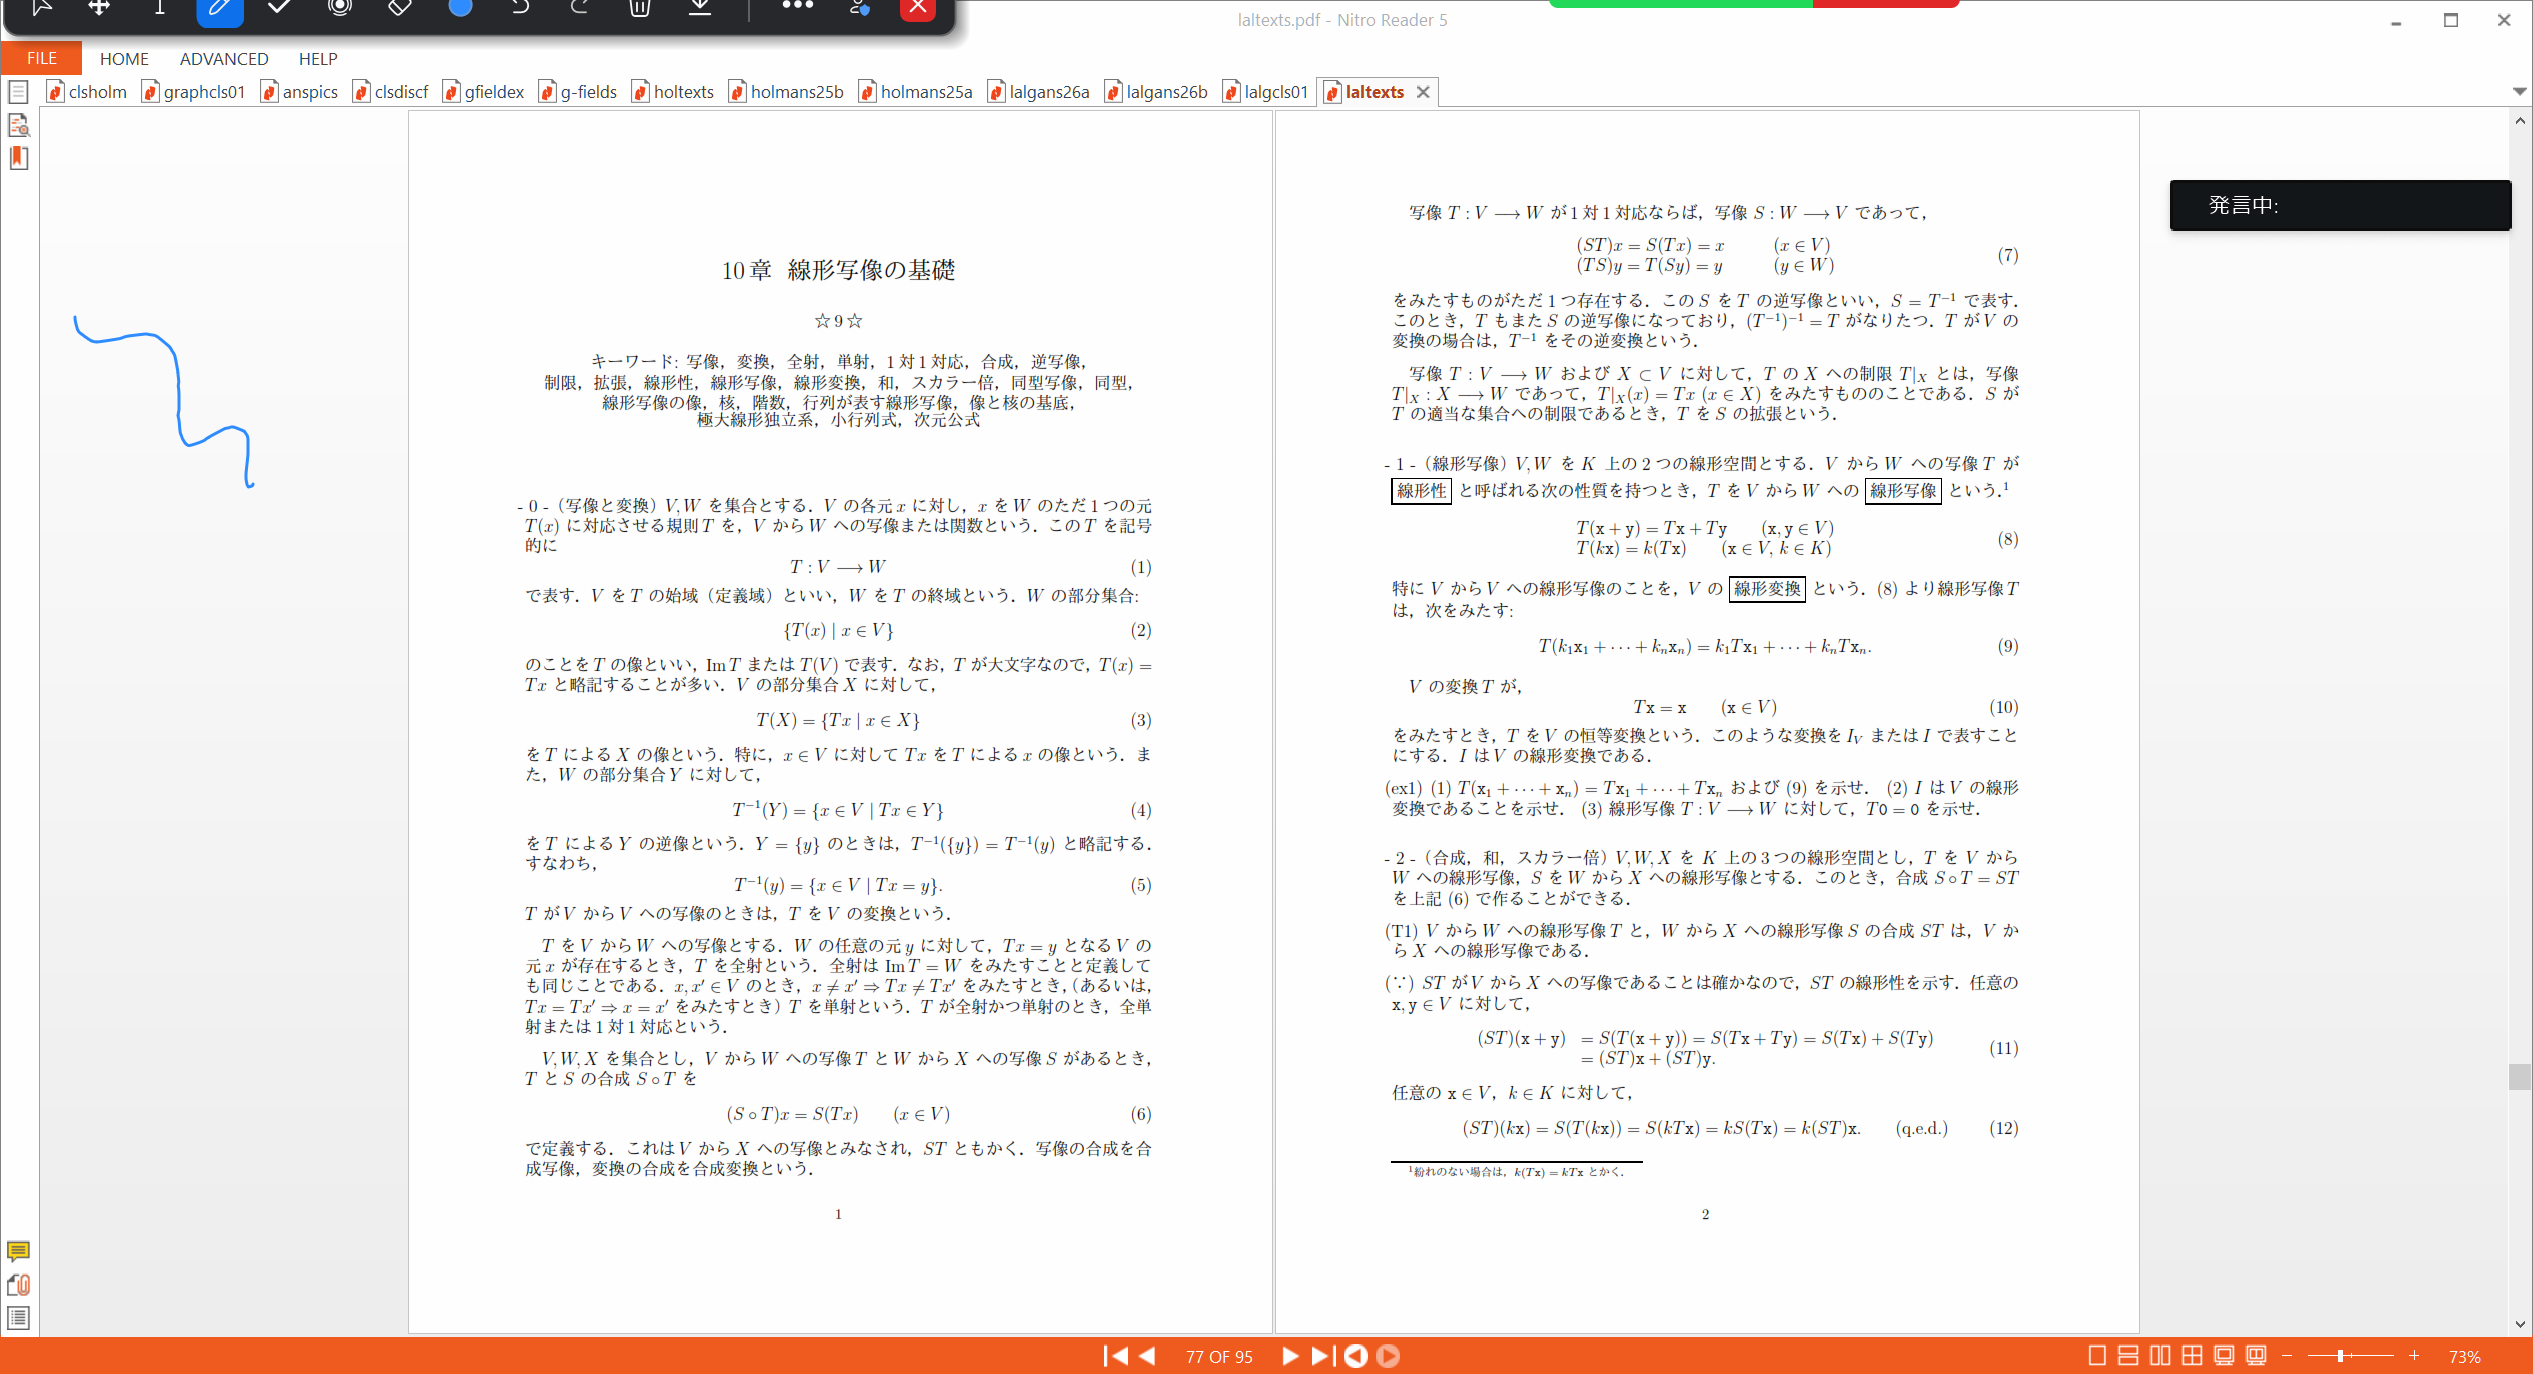Switch to continuous page view
The width and height of the screenshot is (2533, 1374).
(x=2129, y=1356)
